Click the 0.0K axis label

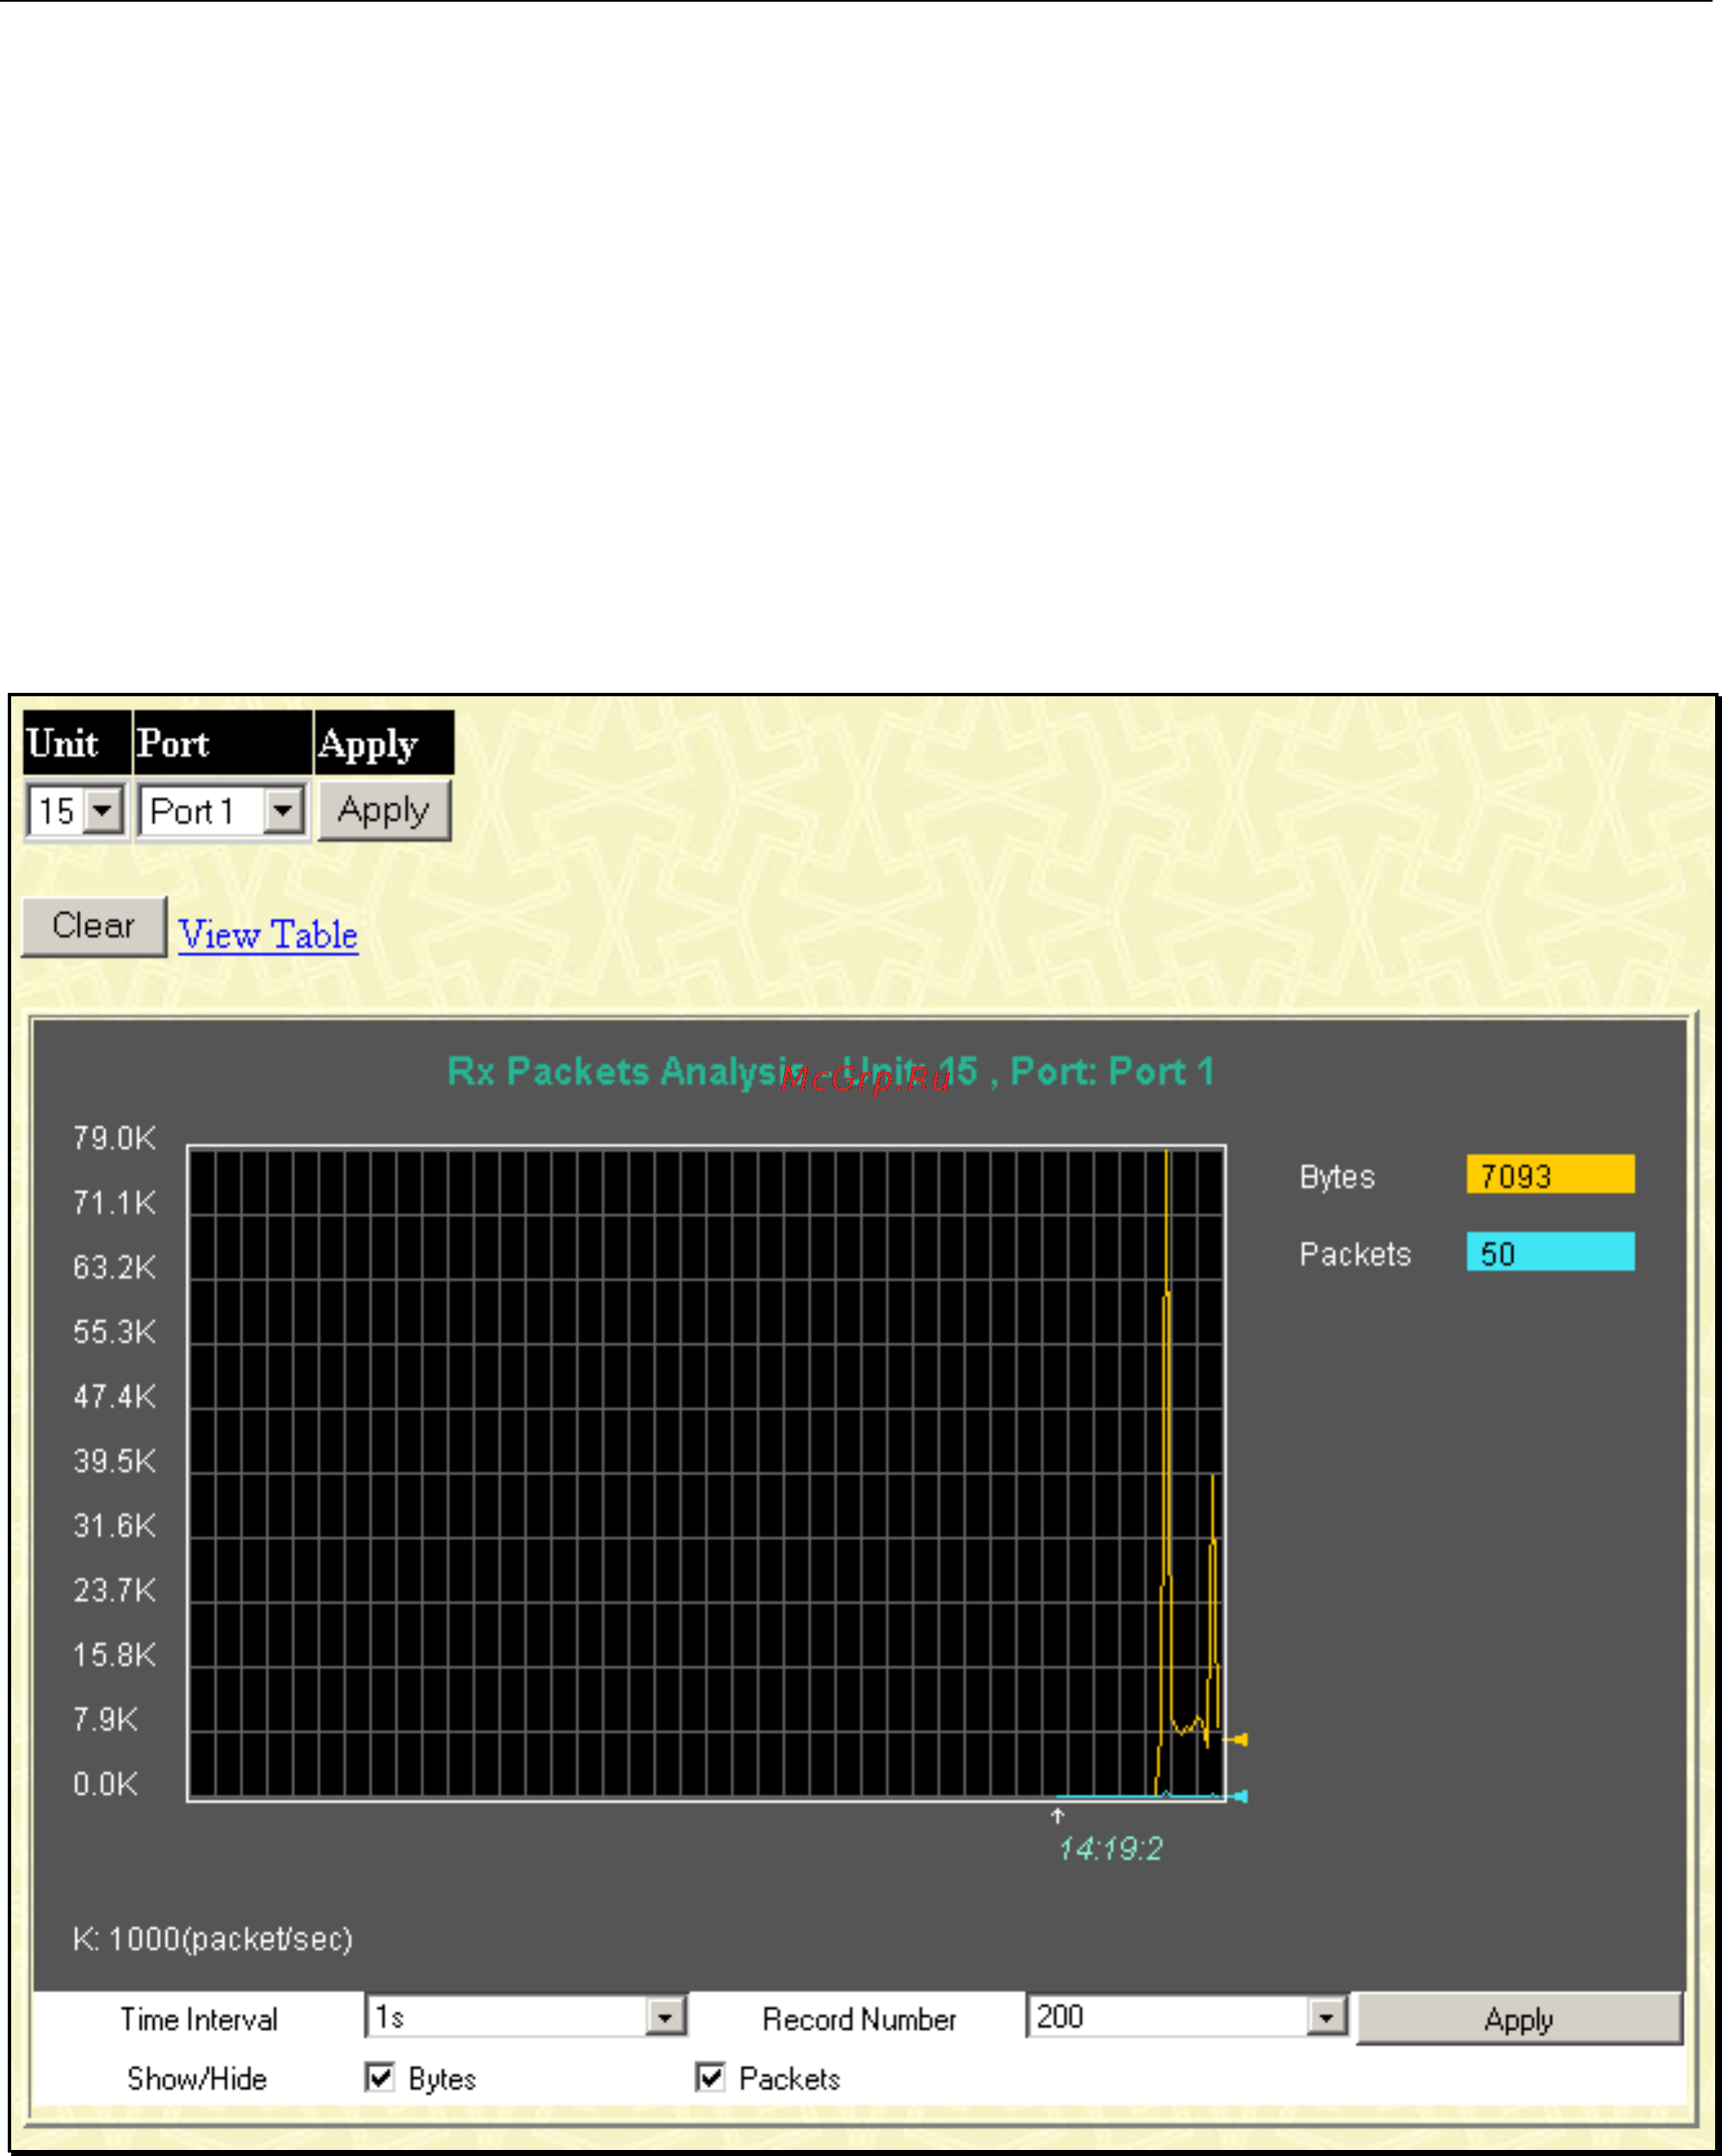pyautogui.click(x=105, y=1784)
